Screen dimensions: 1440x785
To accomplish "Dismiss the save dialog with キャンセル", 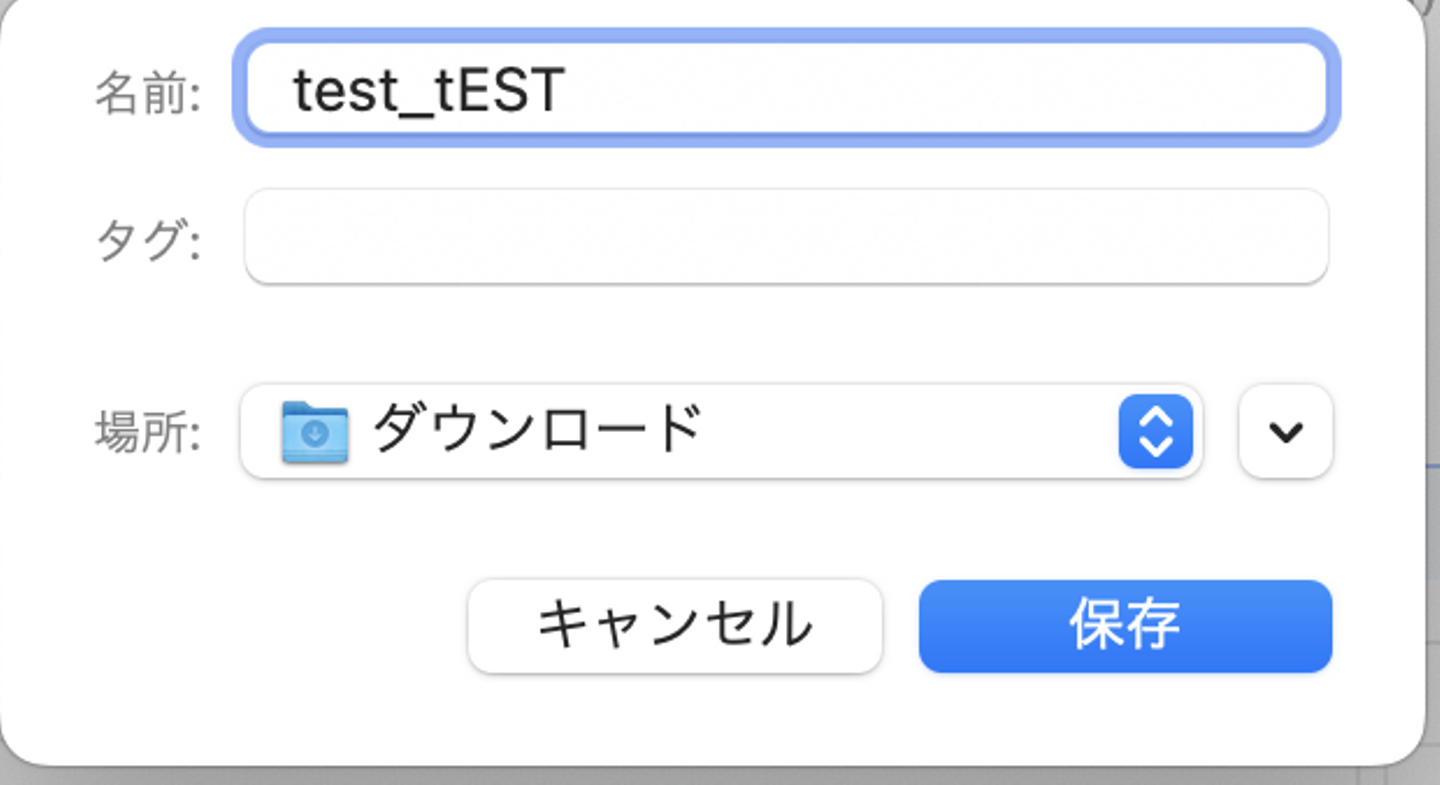I will click(x=675, y=626).
